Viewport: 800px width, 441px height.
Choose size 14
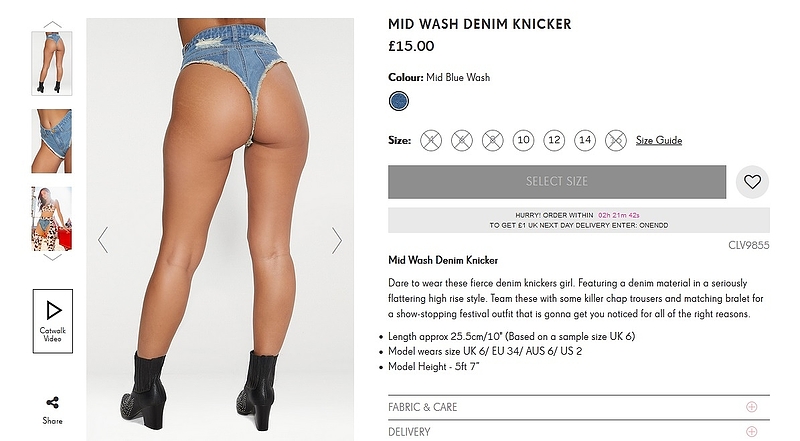point(585,140)
